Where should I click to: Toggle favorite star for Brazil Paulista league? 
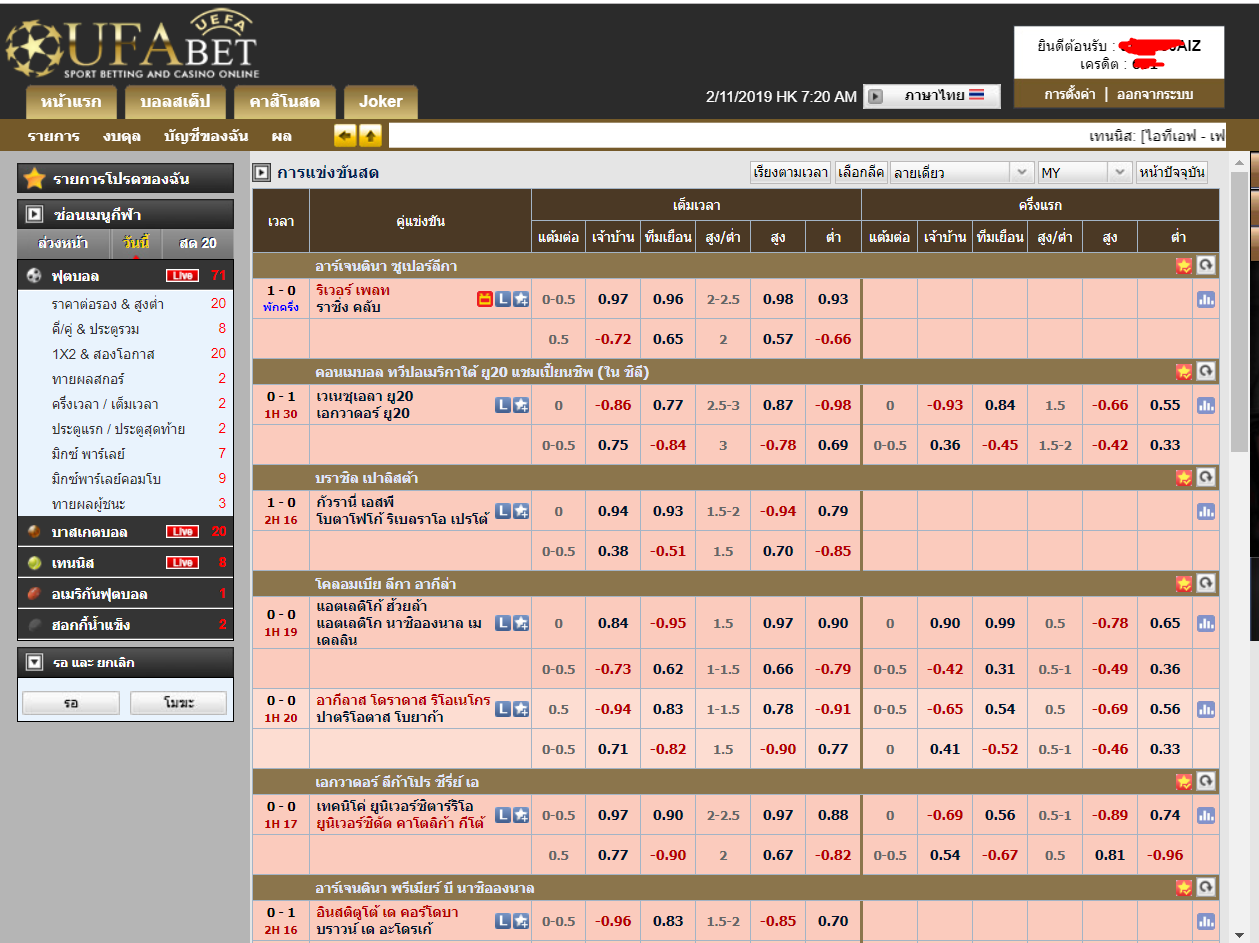pyautogui.click(x=1184, y=478)
